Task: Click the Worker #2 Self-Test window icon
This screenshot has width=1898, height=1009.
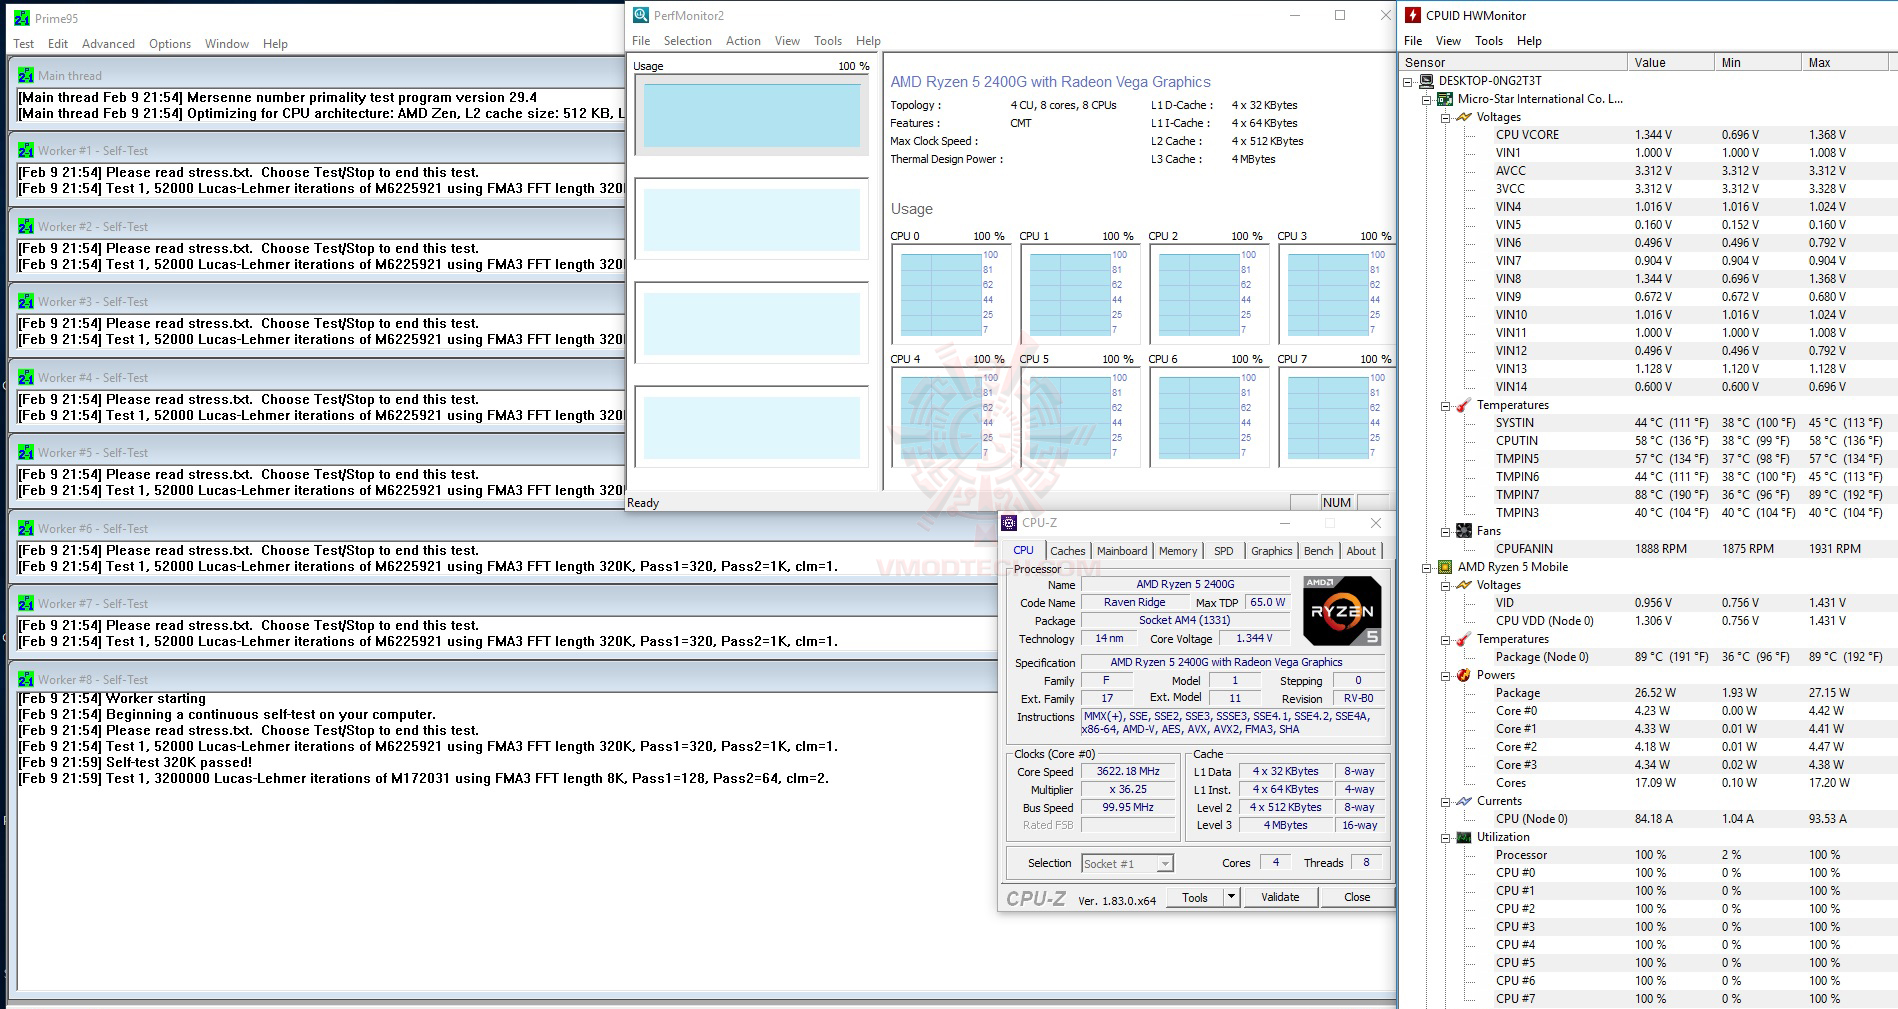Action: pos(26,227)
